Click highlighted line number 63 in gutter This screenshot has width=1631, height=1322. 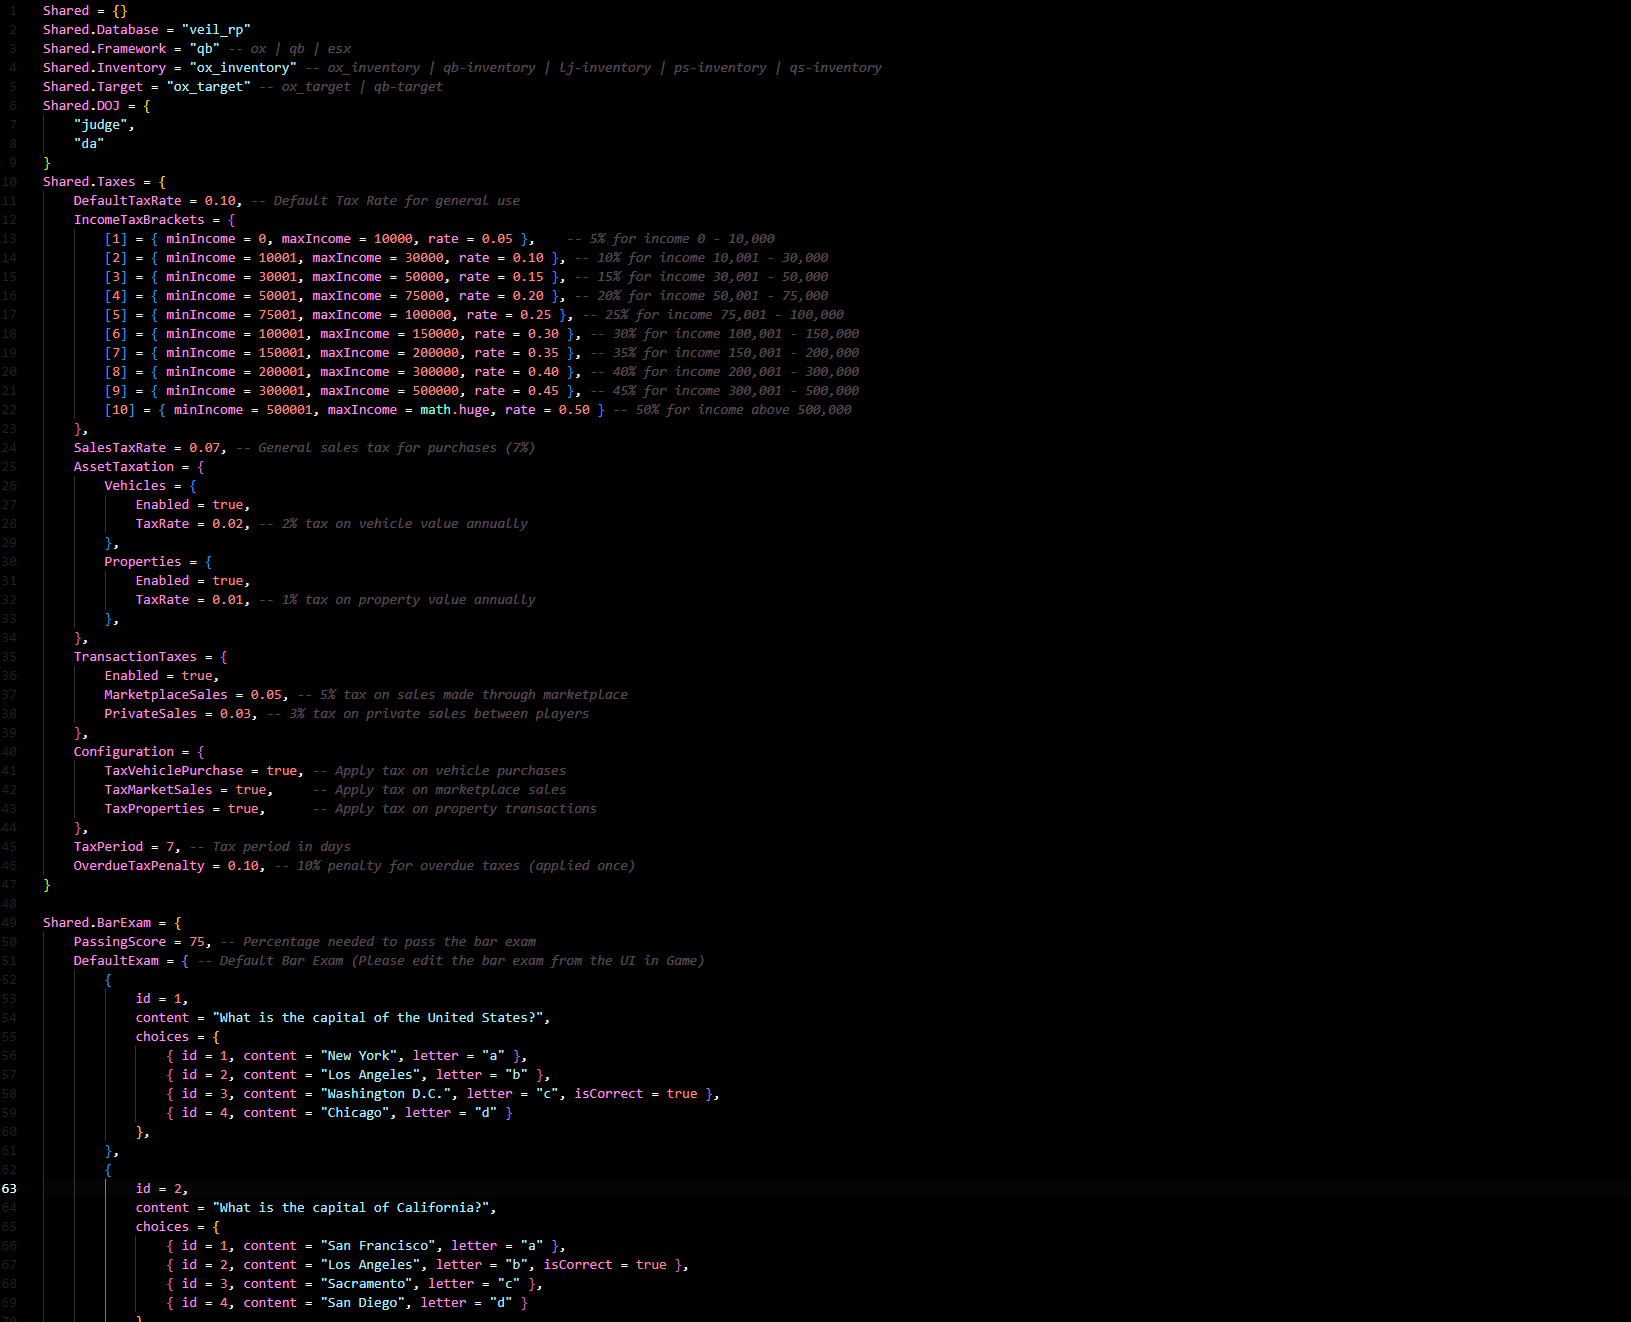click(9, 1188)
